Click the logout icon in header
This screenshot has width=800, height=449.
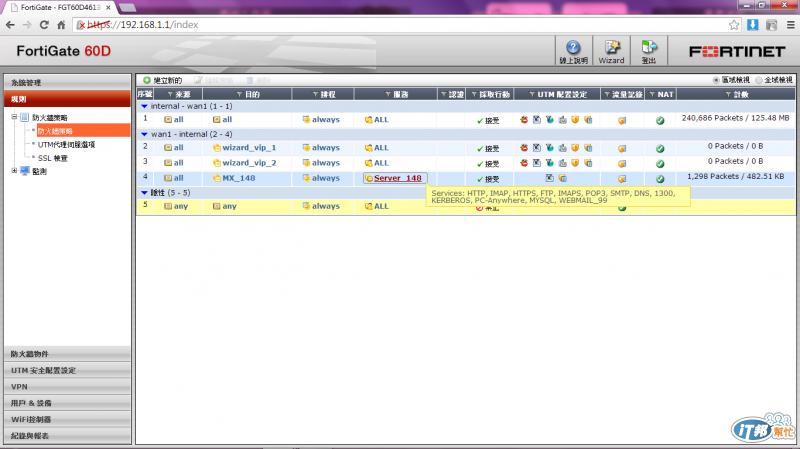648,51
